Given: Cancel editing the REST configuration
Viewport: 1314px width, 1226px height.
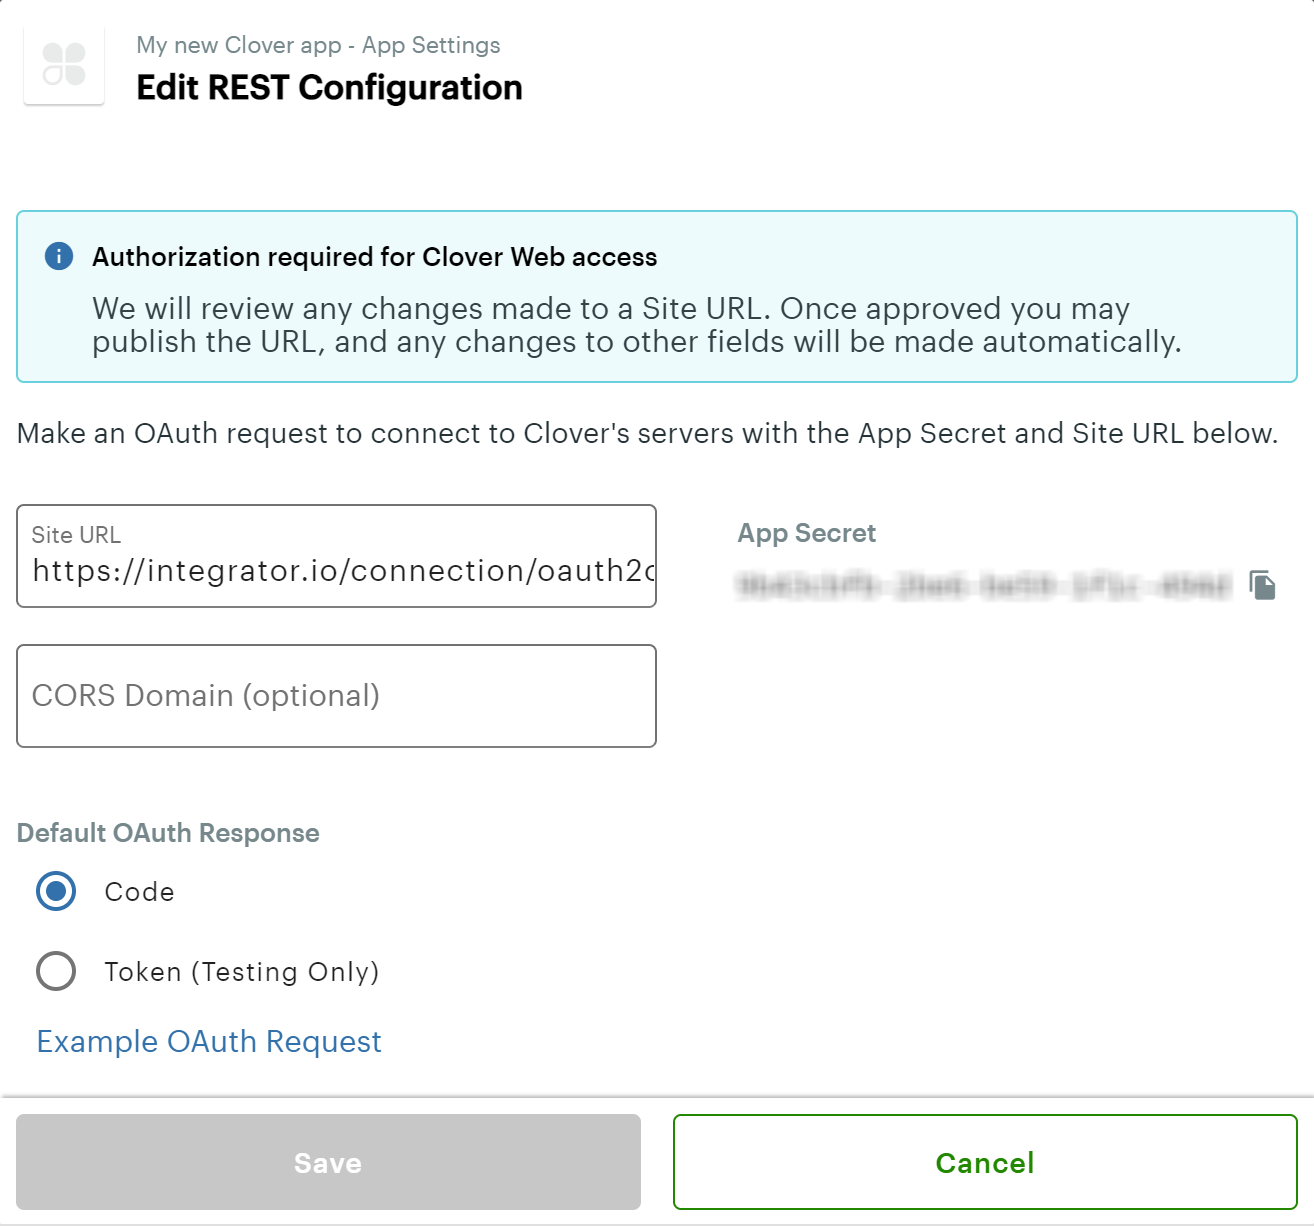Looking at the screenshot, I should point(985,1162).
